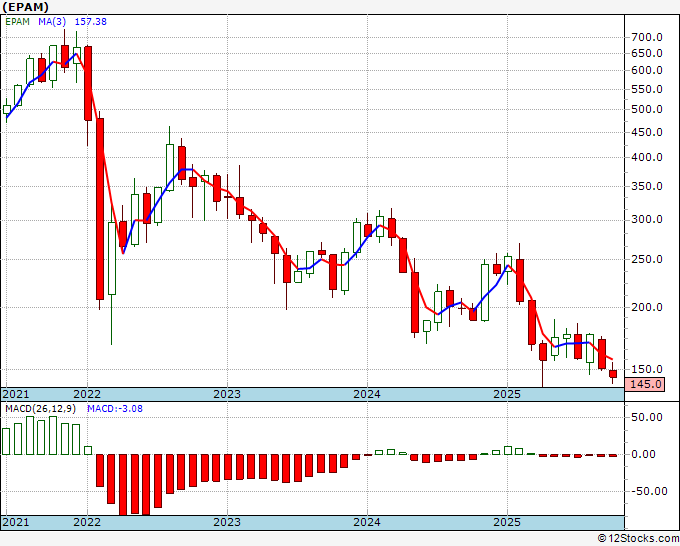
Task: Click the MA(3) indicator label
Action: point(52,22)
